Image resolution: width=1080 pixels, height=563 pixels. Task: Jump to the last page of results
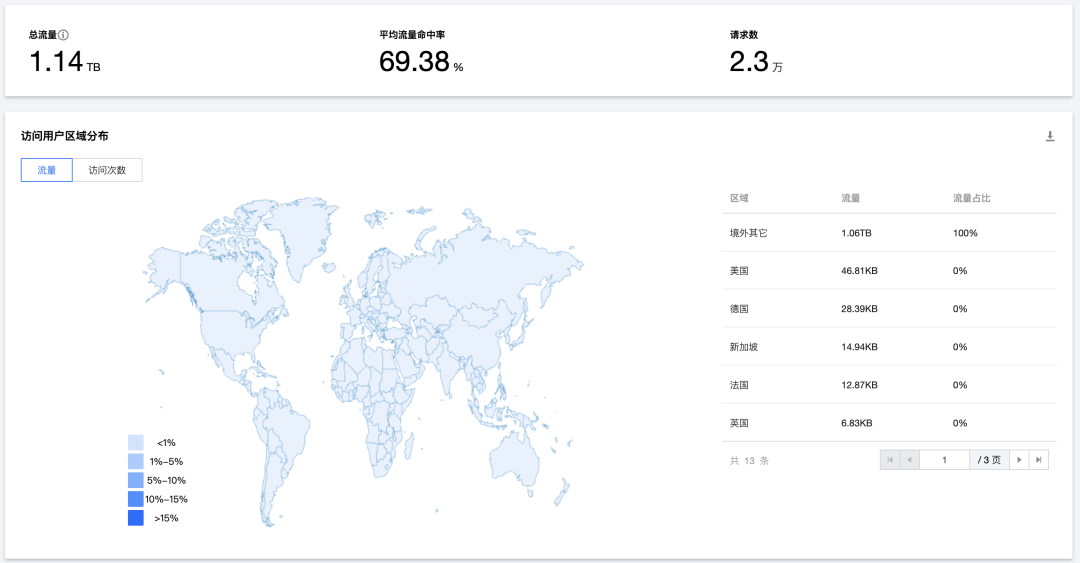pos(1039,460)
